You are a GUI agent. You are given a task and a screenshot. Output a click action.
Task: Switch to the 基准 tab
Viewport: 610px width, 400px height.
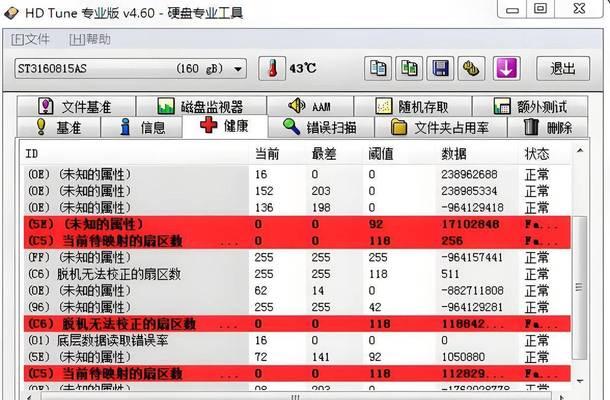coord(59,127)
